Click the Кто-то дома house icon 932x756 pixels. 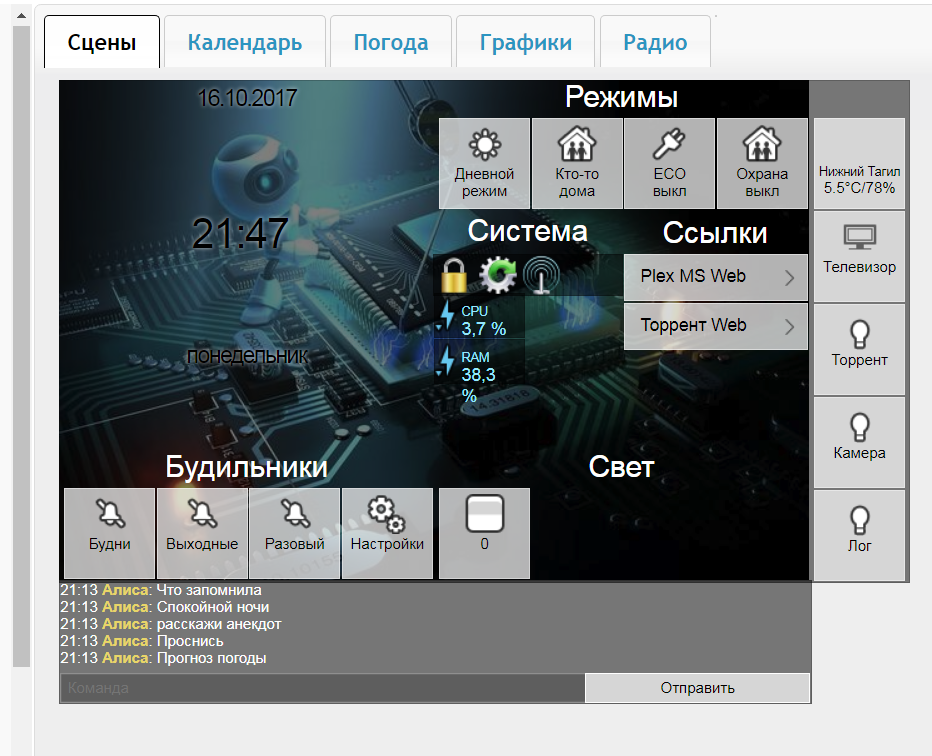(x=577, y=163)
